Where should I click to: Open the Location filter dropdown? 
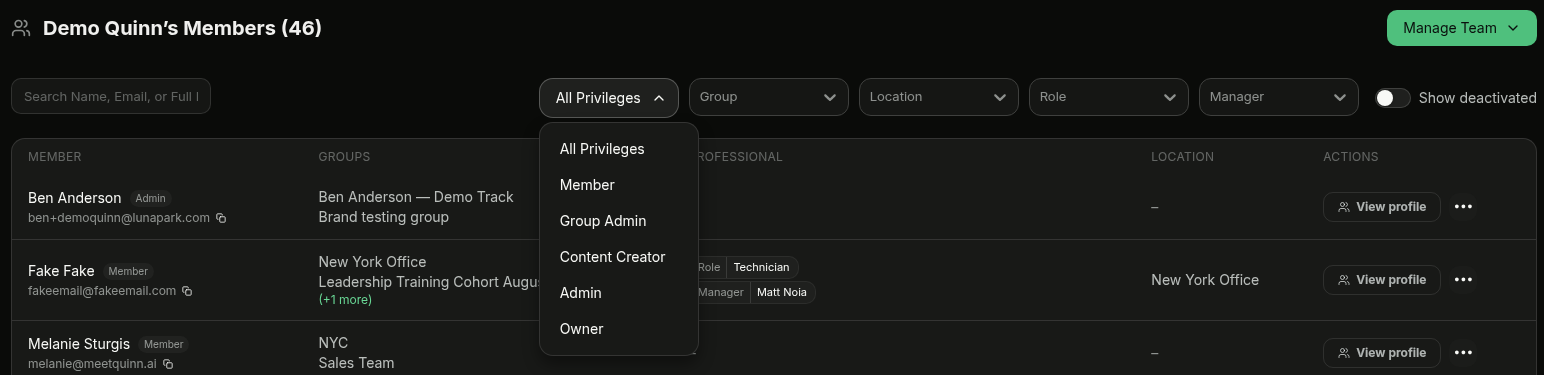[939, 97]
